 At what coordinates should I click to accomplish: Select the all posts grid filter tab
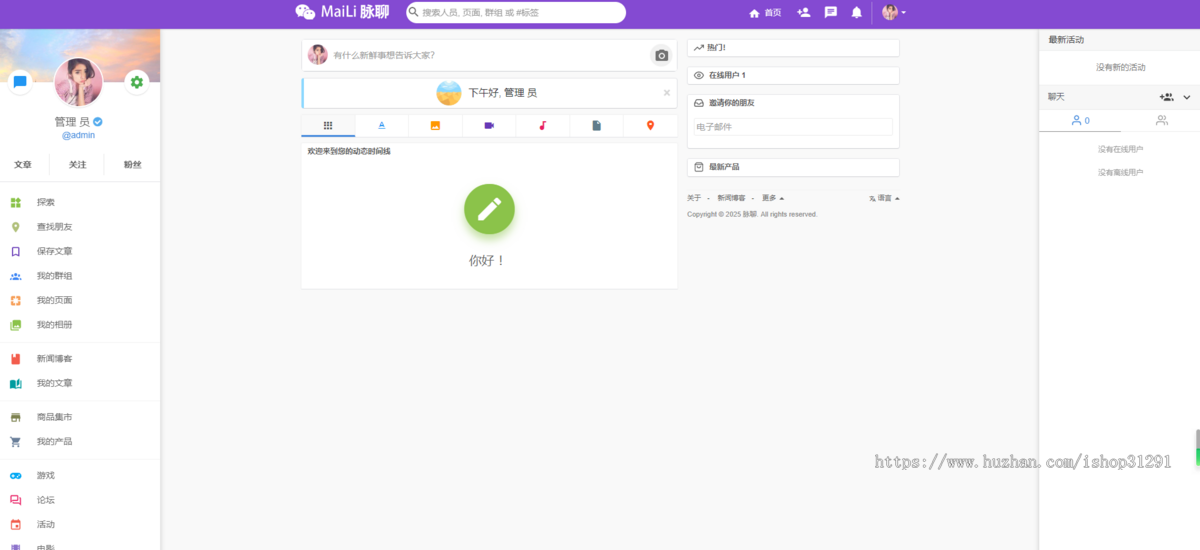click(x=328, y=125)
